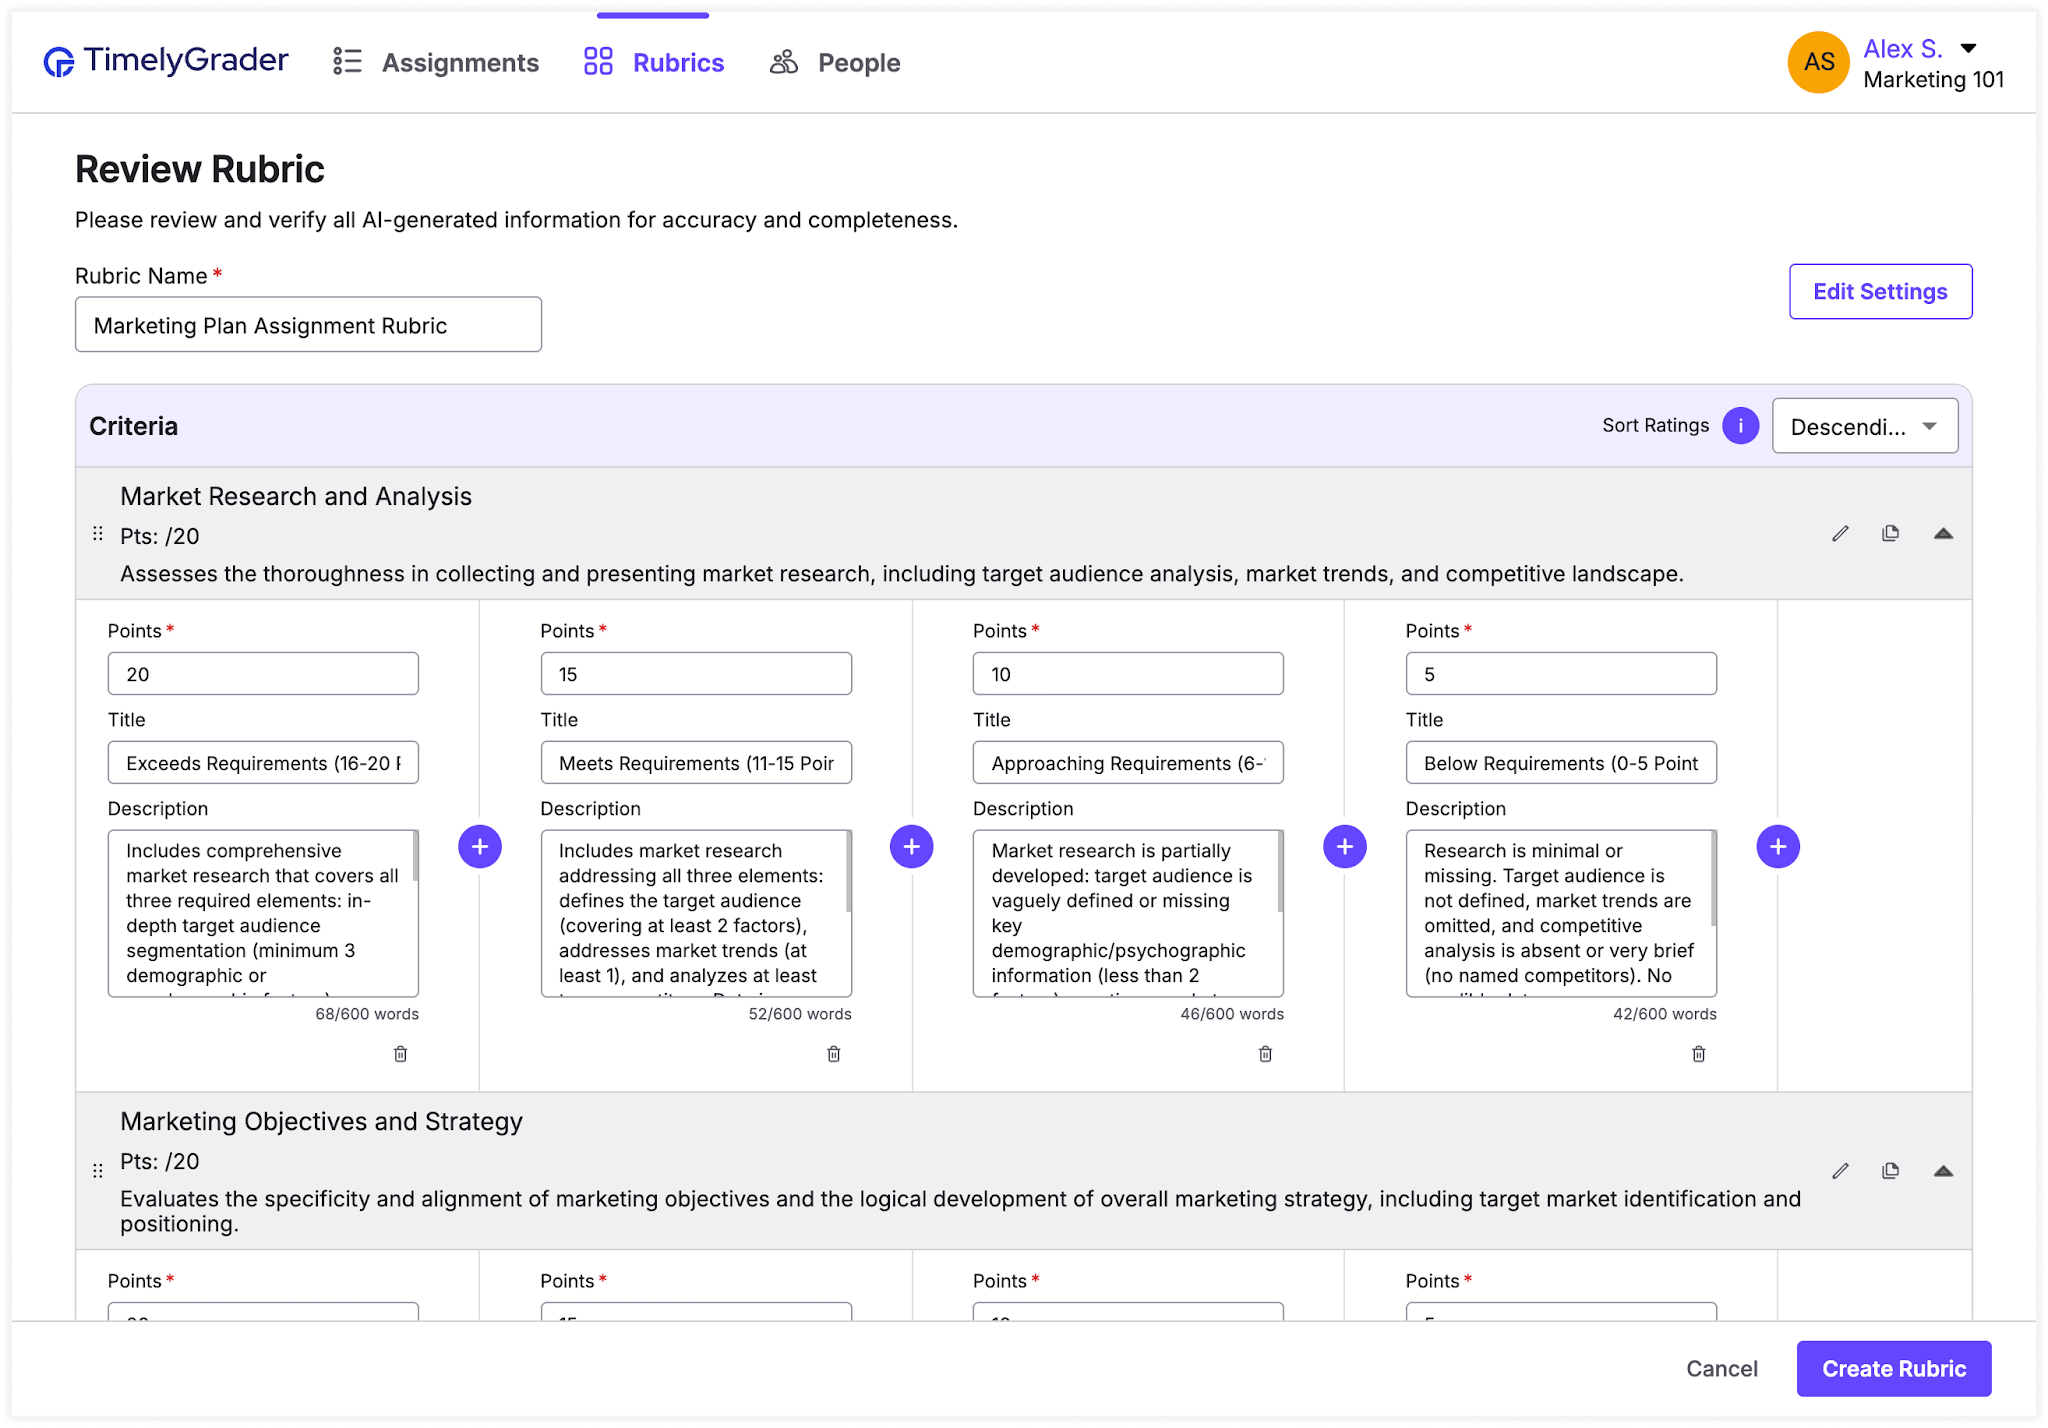Collapse the Marketing Objectives and Strategy criterion
The height and width of the screenshot is (1428, 2048).
[1943, 1171]
